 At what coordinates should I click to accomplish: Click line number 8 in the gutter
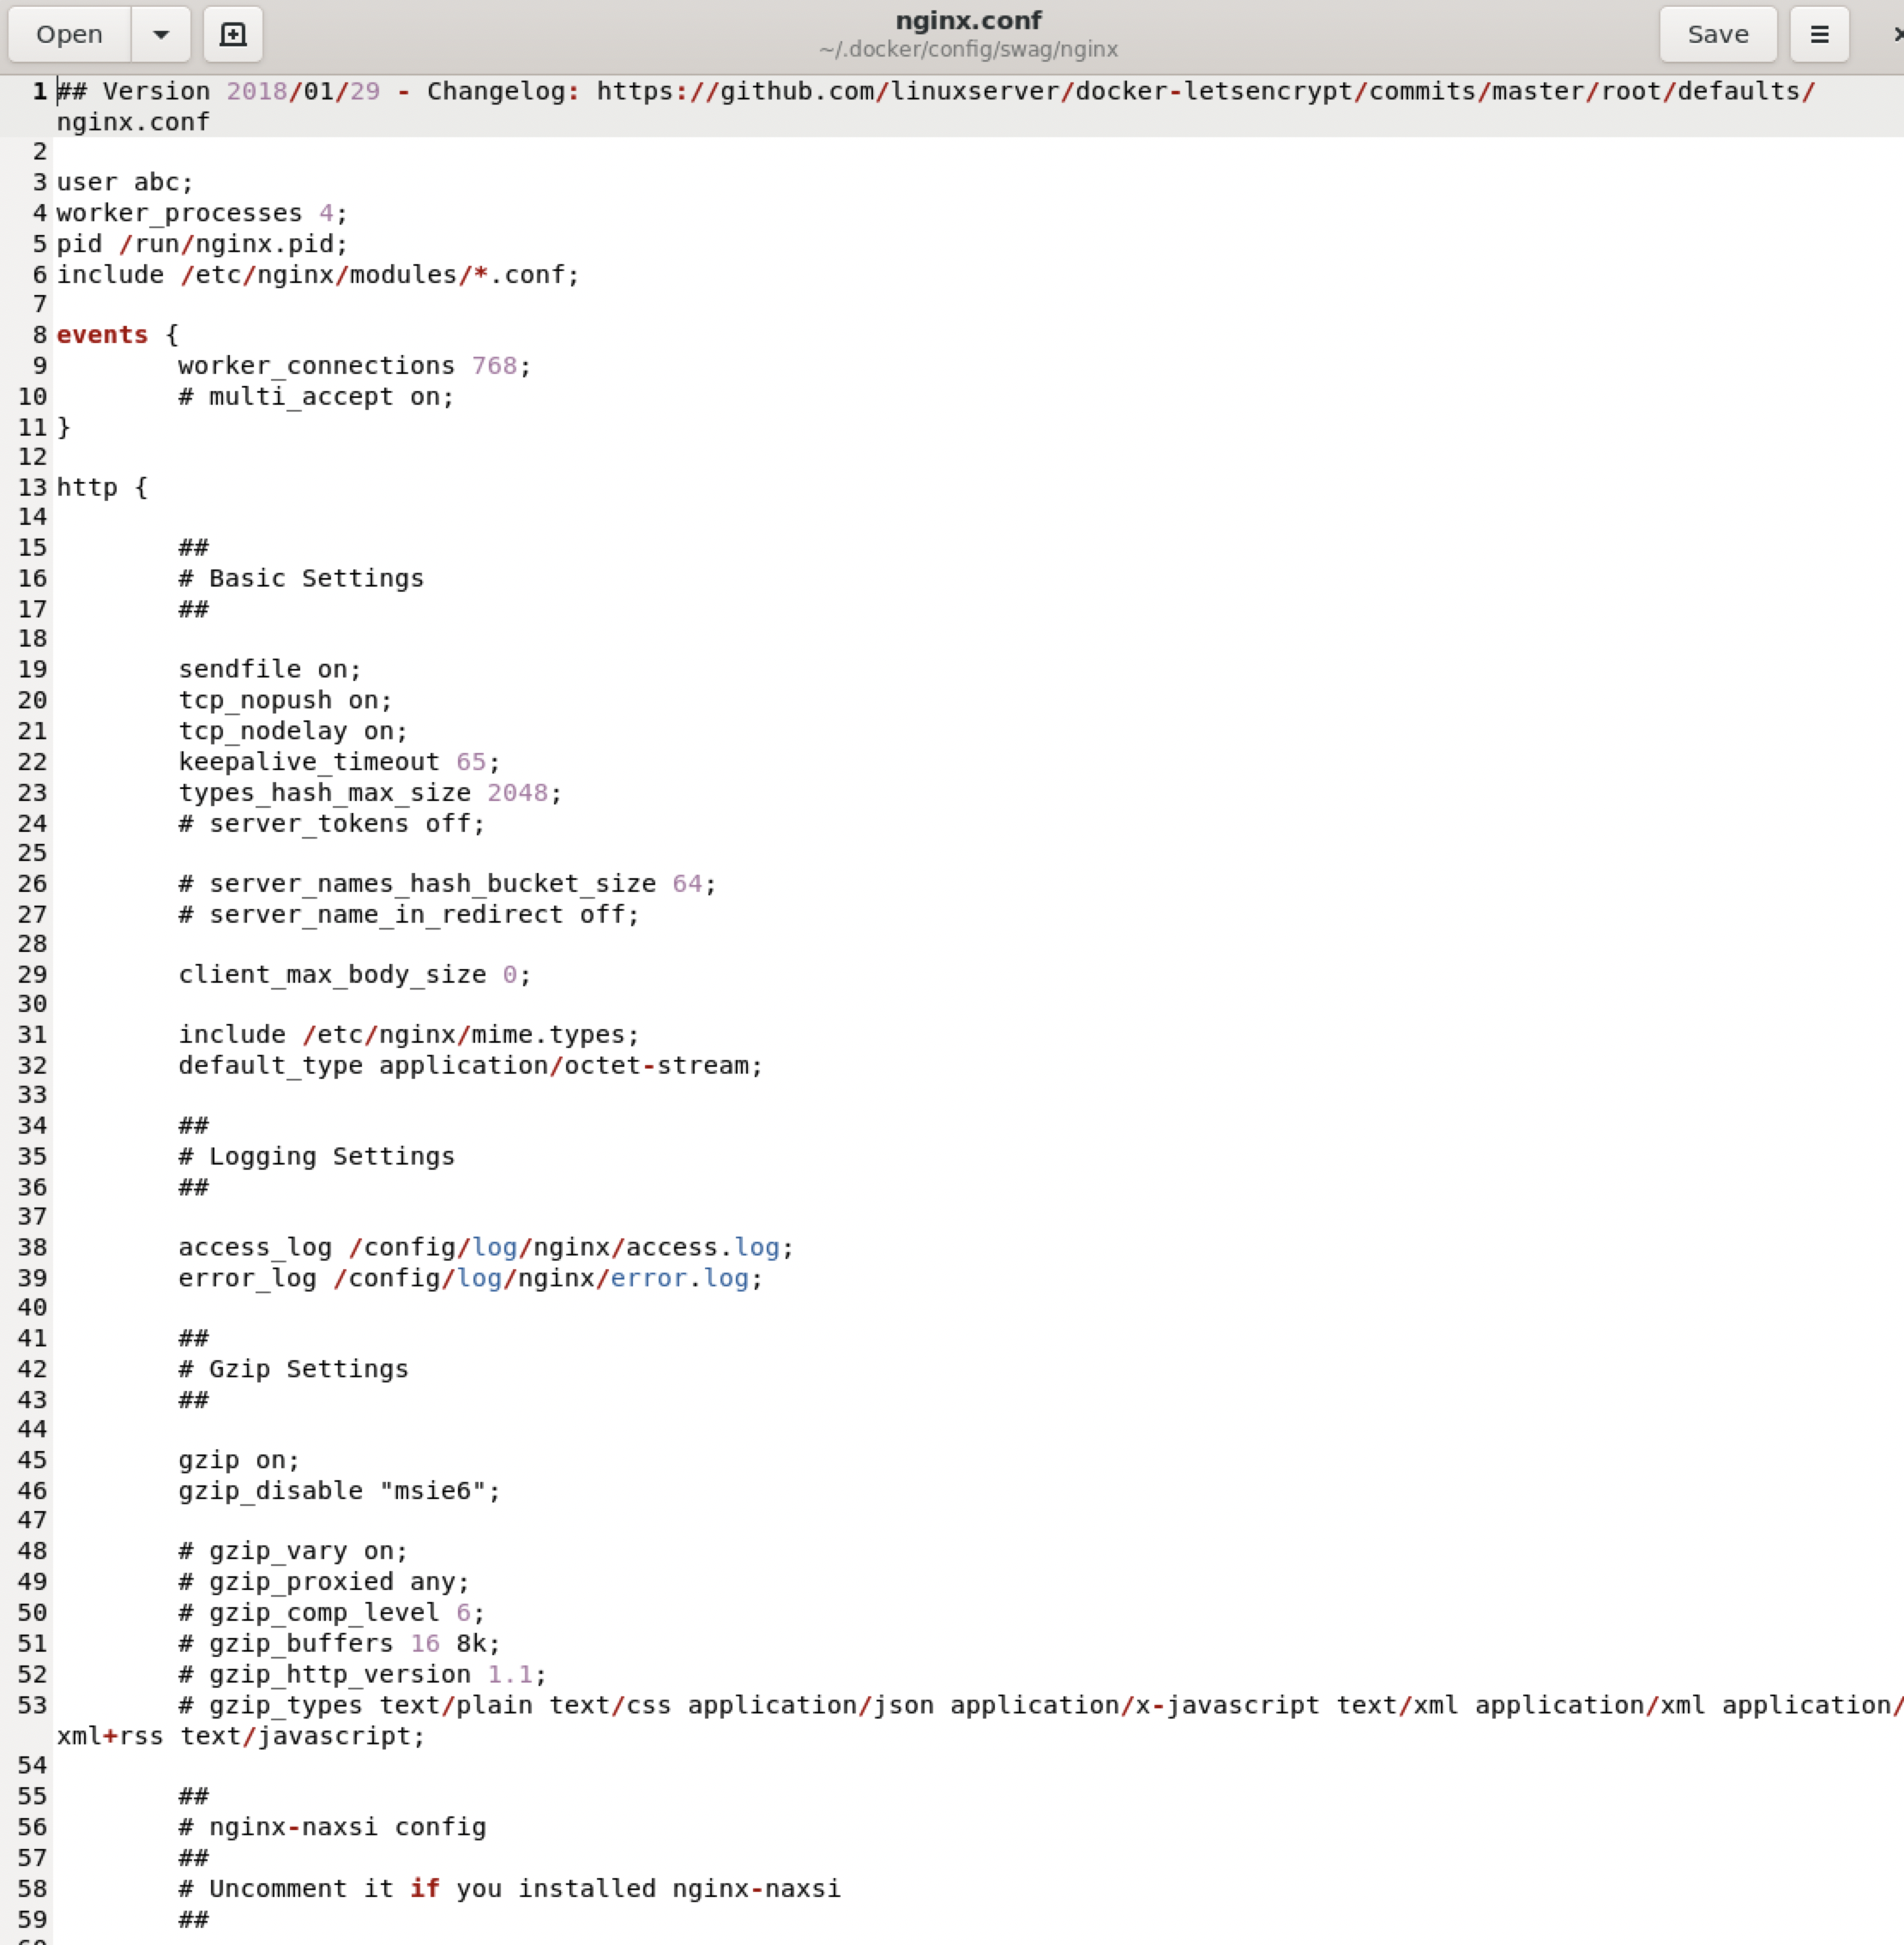(39, 335)
